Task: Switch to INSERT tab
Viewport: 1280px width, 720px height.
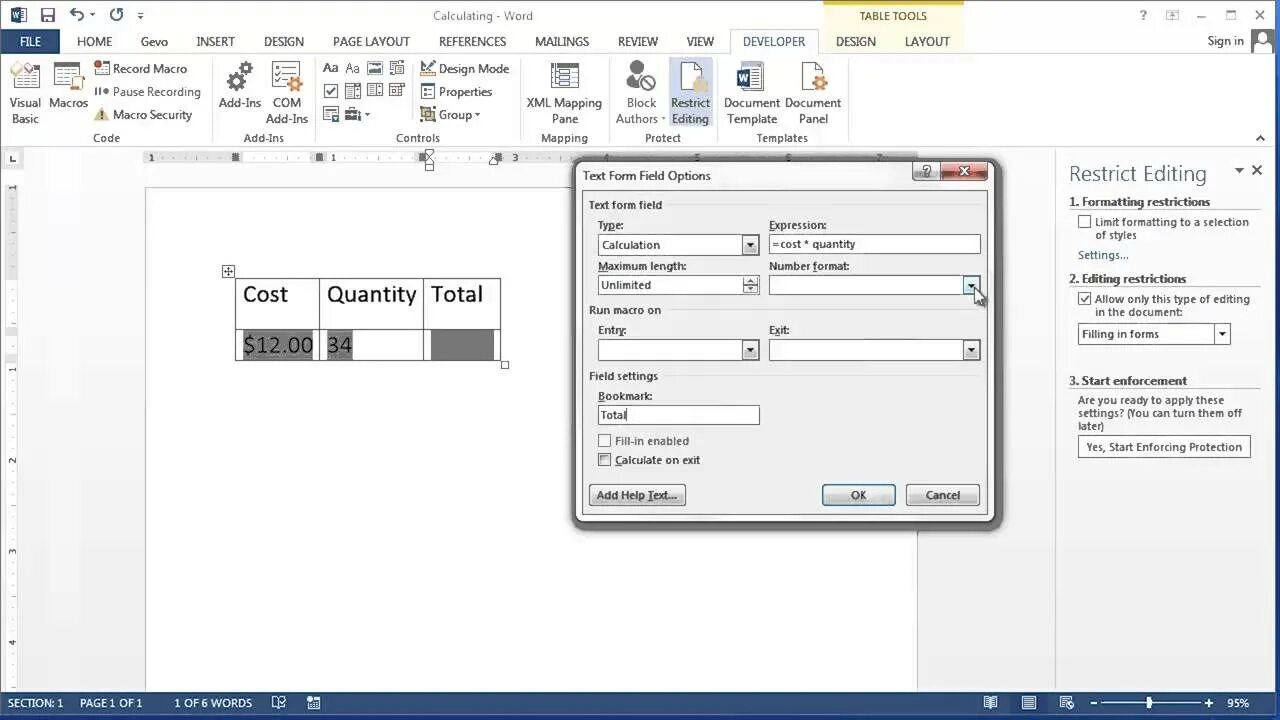Action: pyautogui.click(x=215, y=41)
